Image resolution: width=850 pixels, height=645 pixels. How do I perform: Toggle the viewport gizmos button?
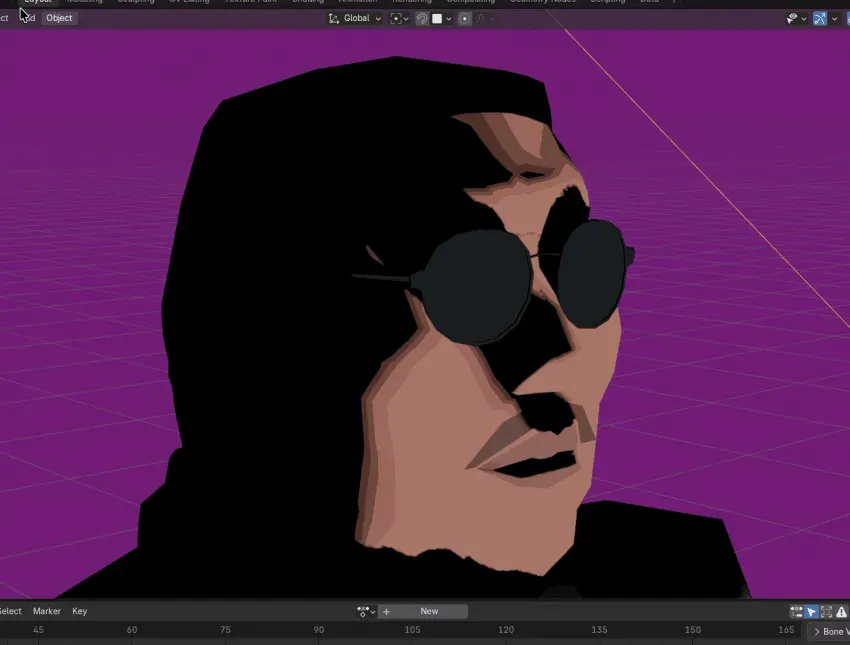pos(820,19)
